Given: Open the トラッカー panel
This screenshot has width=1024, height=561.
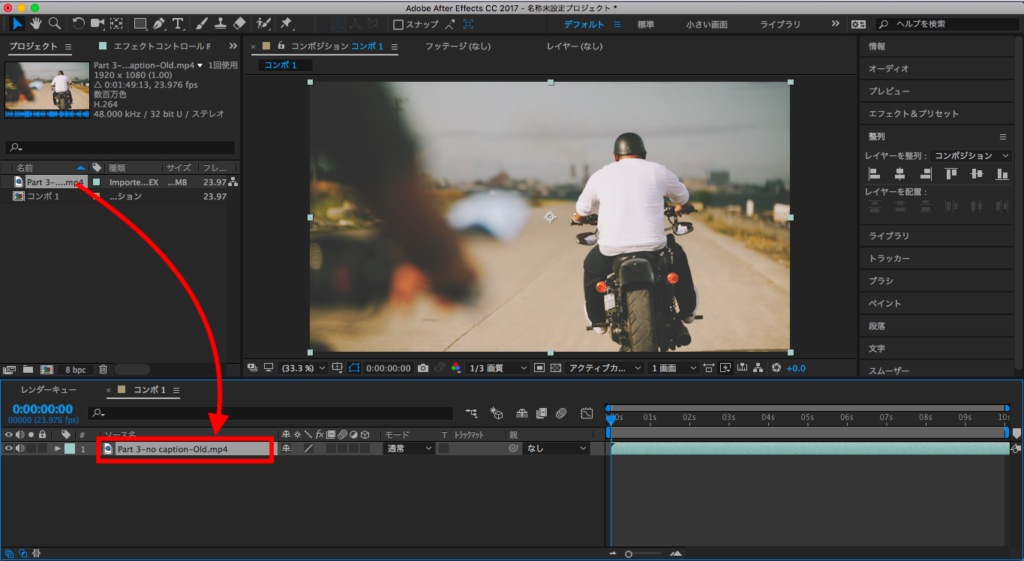Looking at the screenshot, I should (889, 258).
